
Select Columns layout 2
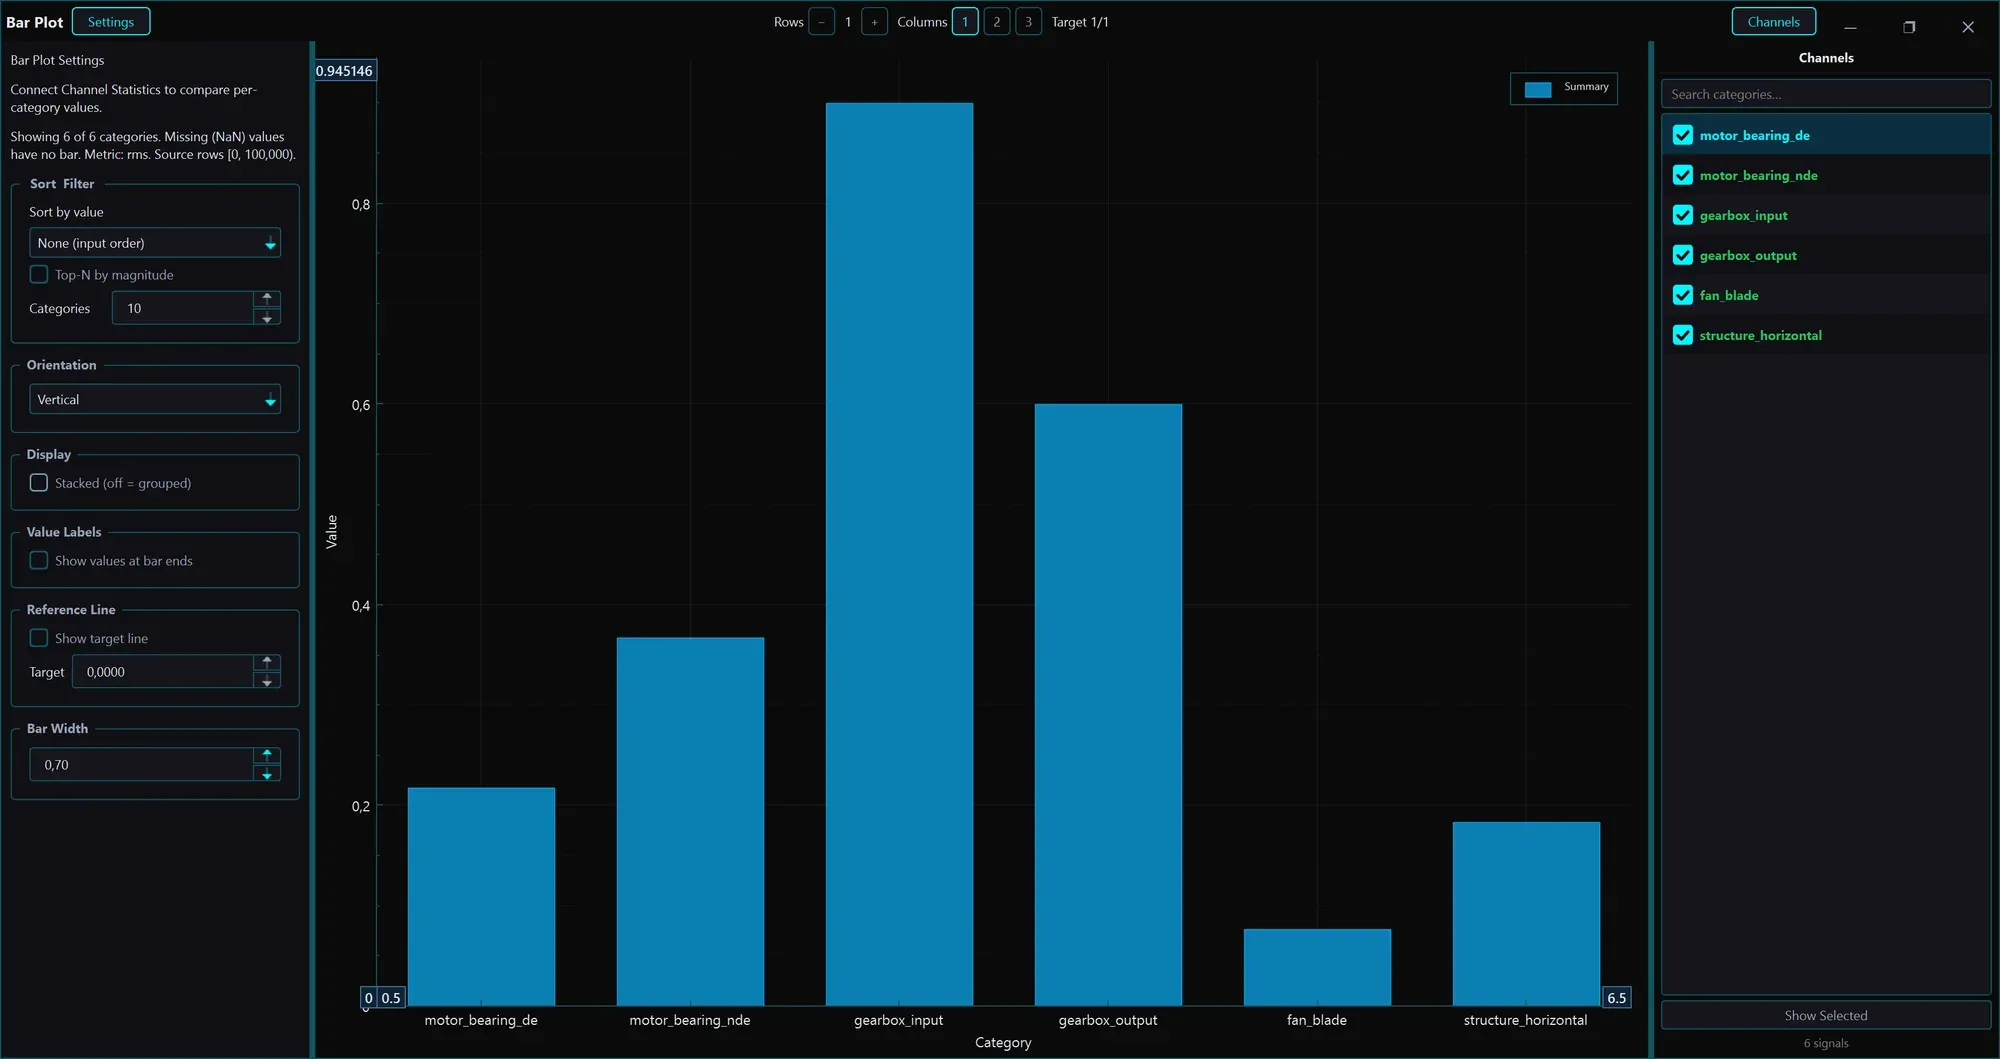[996, 22]
